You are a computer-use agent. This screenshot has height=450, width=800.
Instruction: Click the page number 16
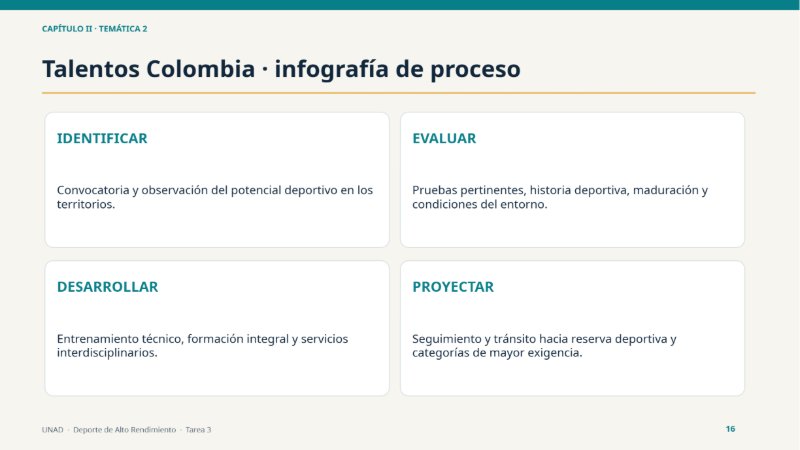tap(730, 429)
